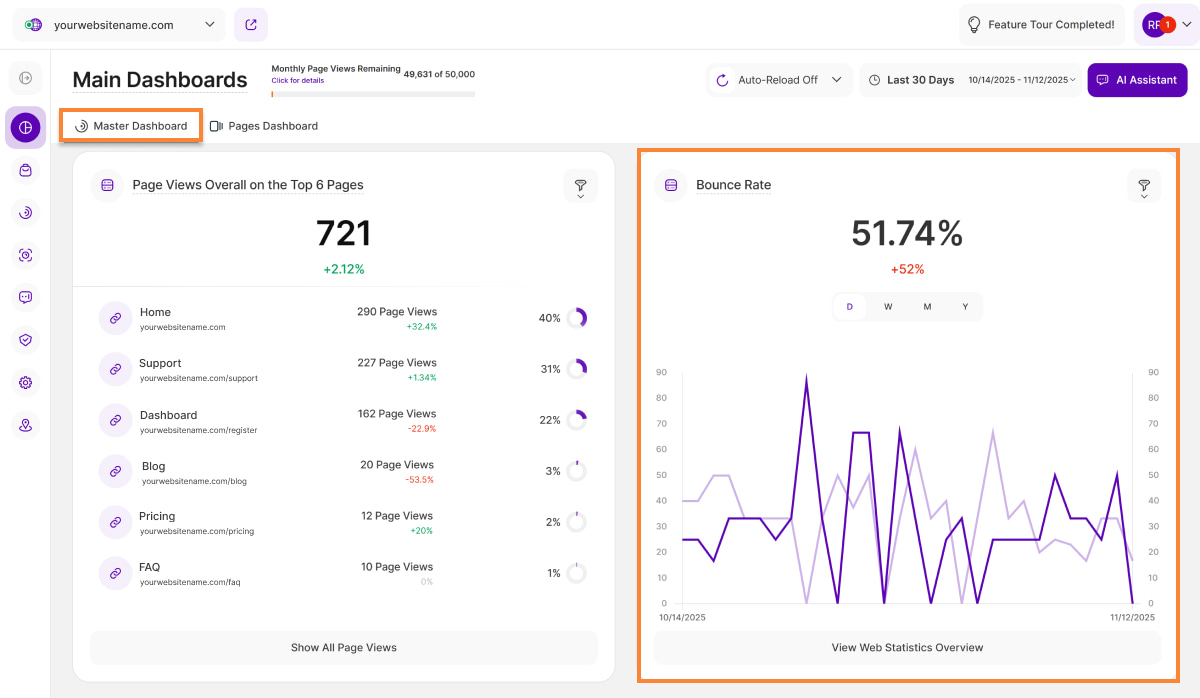Open website in new tab icon
Screen dimensions: 1200x698
pyautogui.click(x=250, y=25)
